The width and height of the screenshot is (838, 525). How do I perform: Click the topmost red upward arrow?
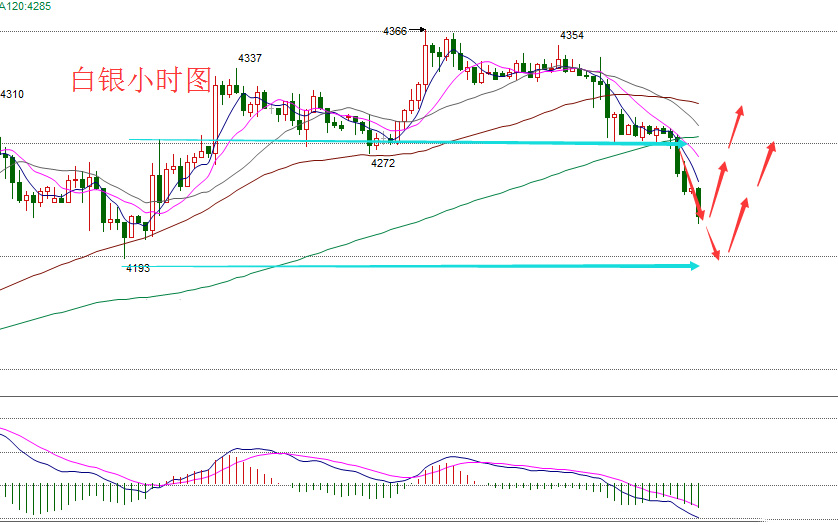point(737,124)
